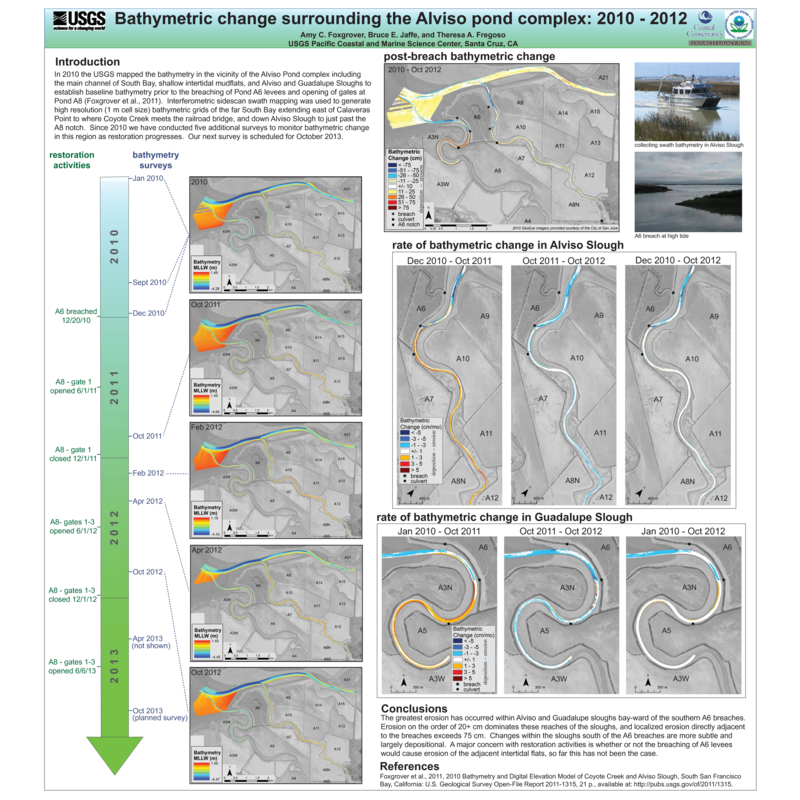Click the north arrow in the Dec 2010 - Oct 2011 Alviso map
The height and width of the screenshot is (800, 800).
point(410,493)
